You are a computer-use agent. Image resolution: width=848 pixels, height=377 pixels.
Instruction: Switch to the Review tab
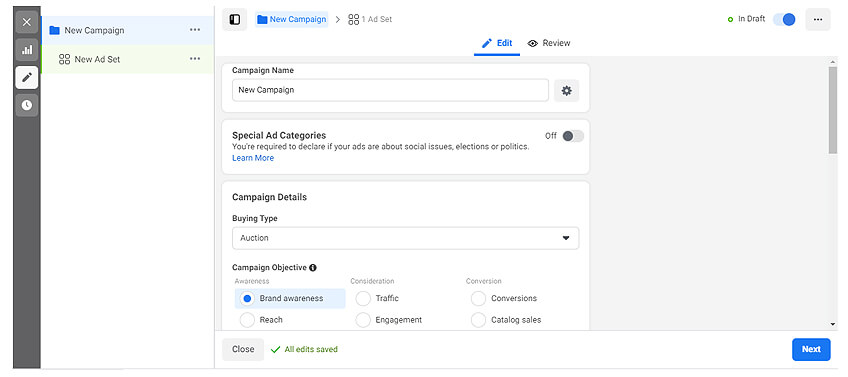tap(549, 43)
